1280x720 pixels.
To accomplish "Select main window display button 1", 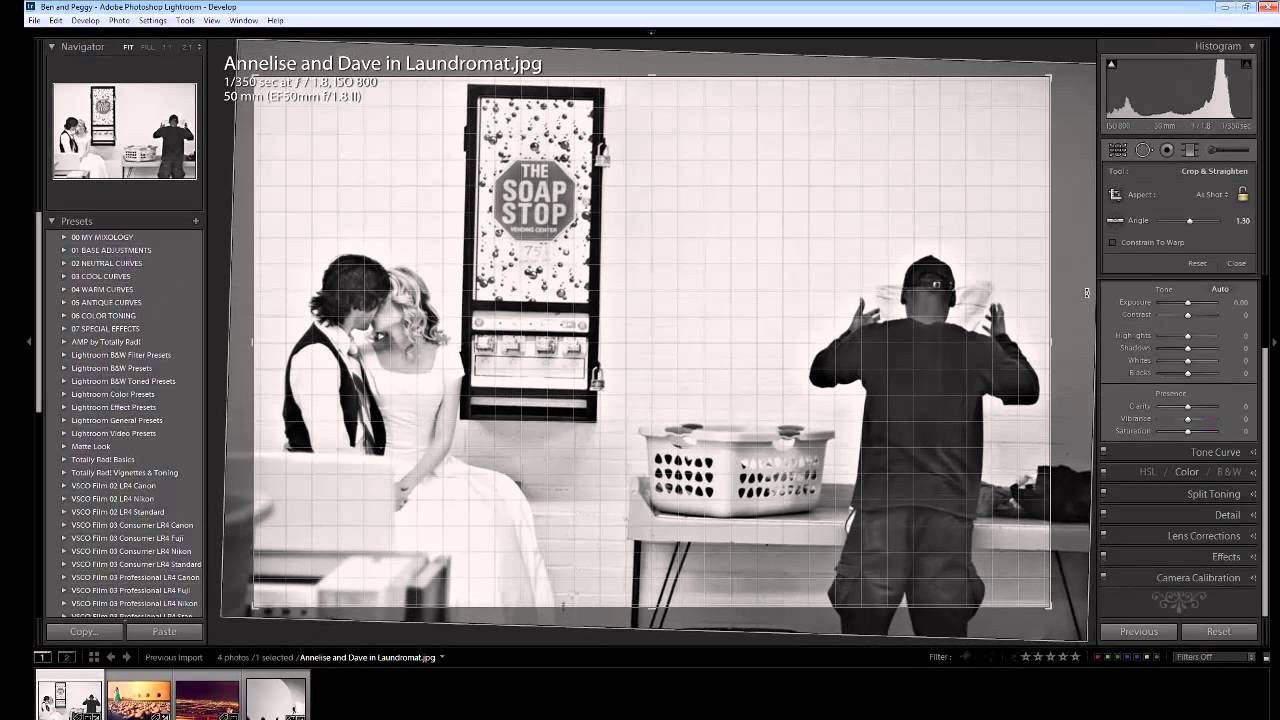I will point(43,657).
